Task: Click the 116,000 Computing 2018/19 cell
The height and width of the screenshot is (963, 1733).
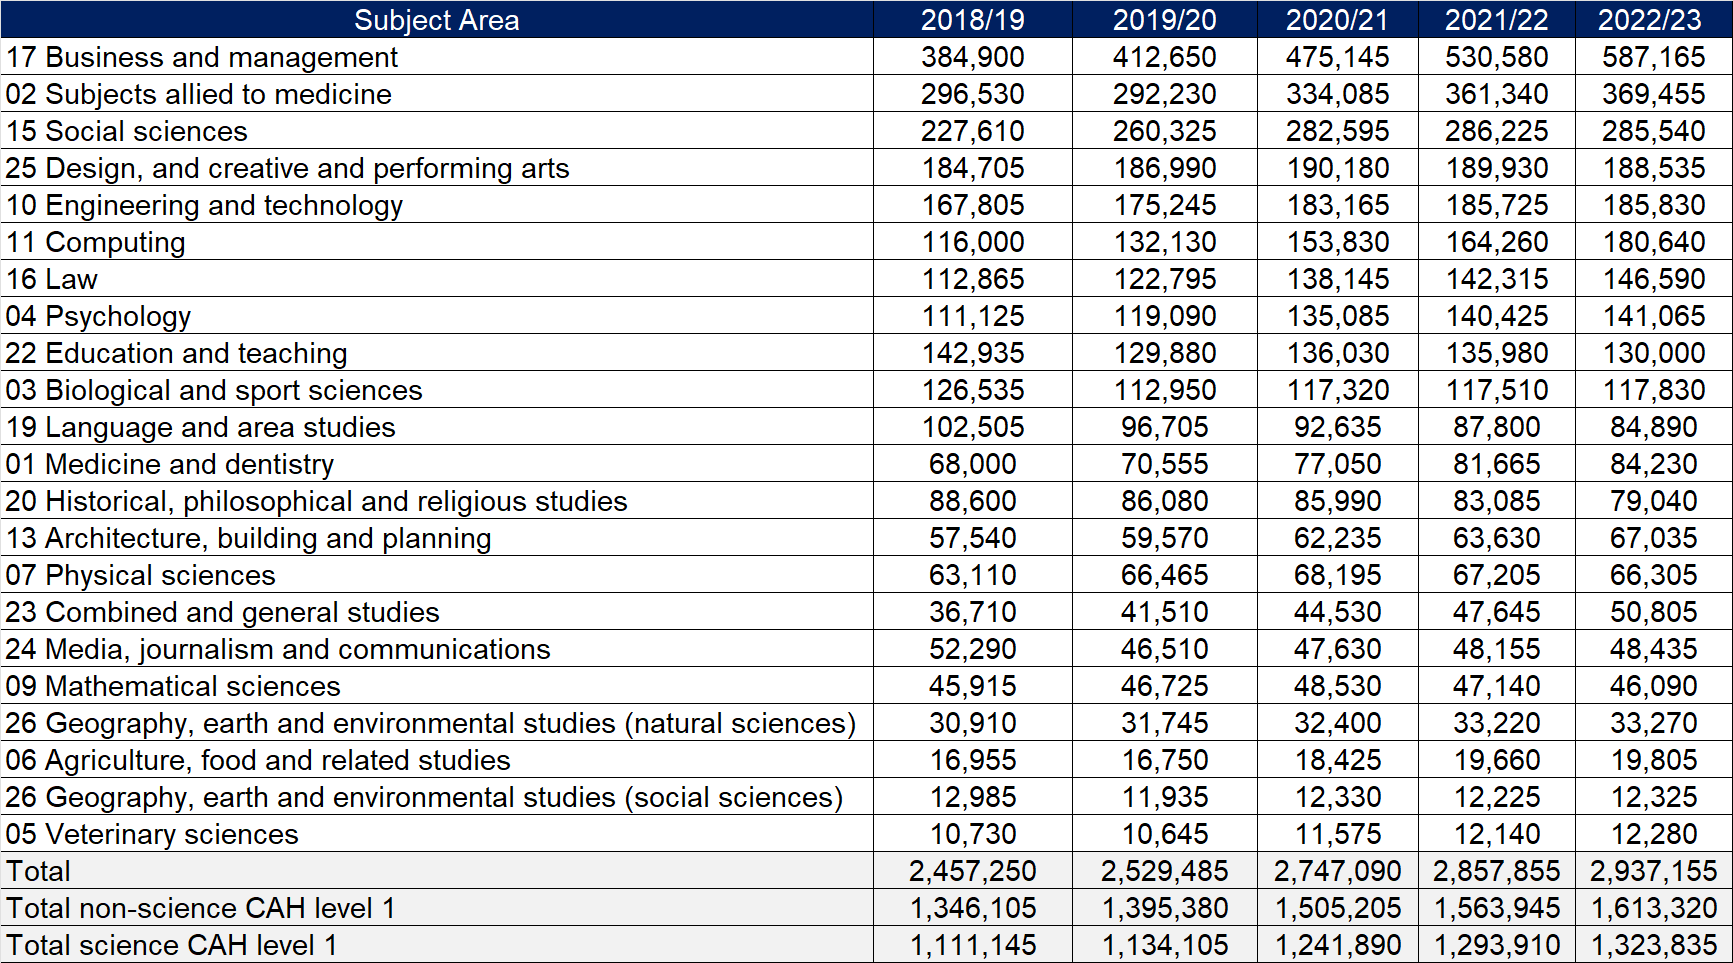Action: coord(973,242)
